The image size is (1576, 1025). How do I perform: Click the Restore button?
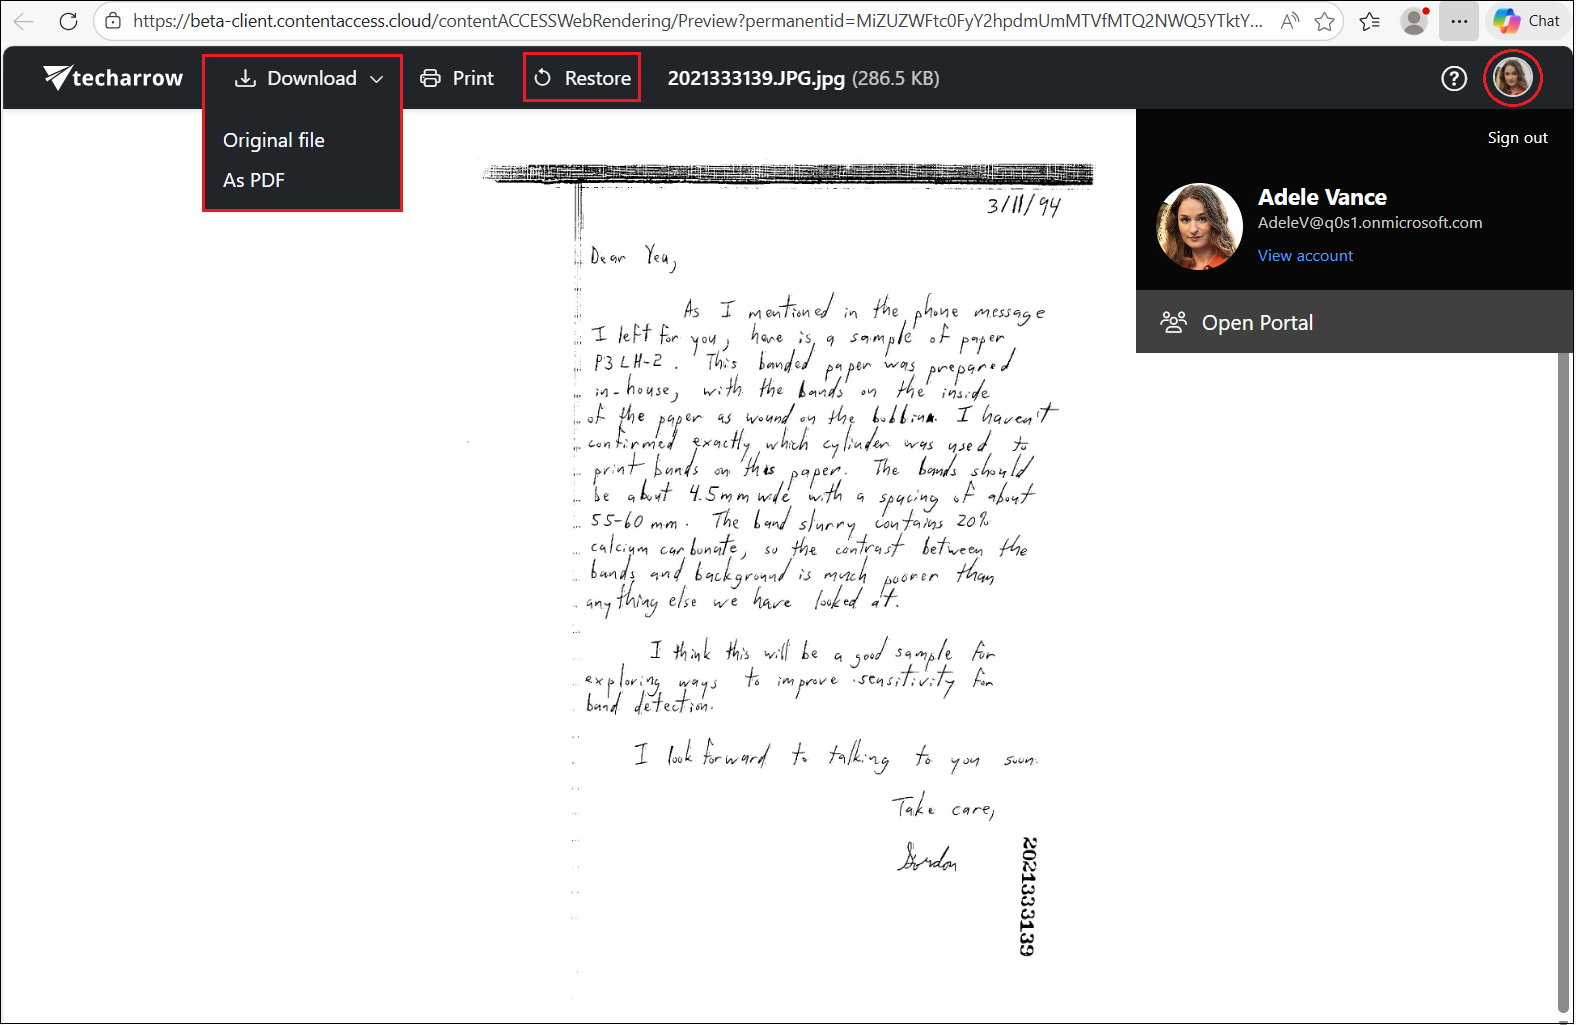tap(582, 78)
